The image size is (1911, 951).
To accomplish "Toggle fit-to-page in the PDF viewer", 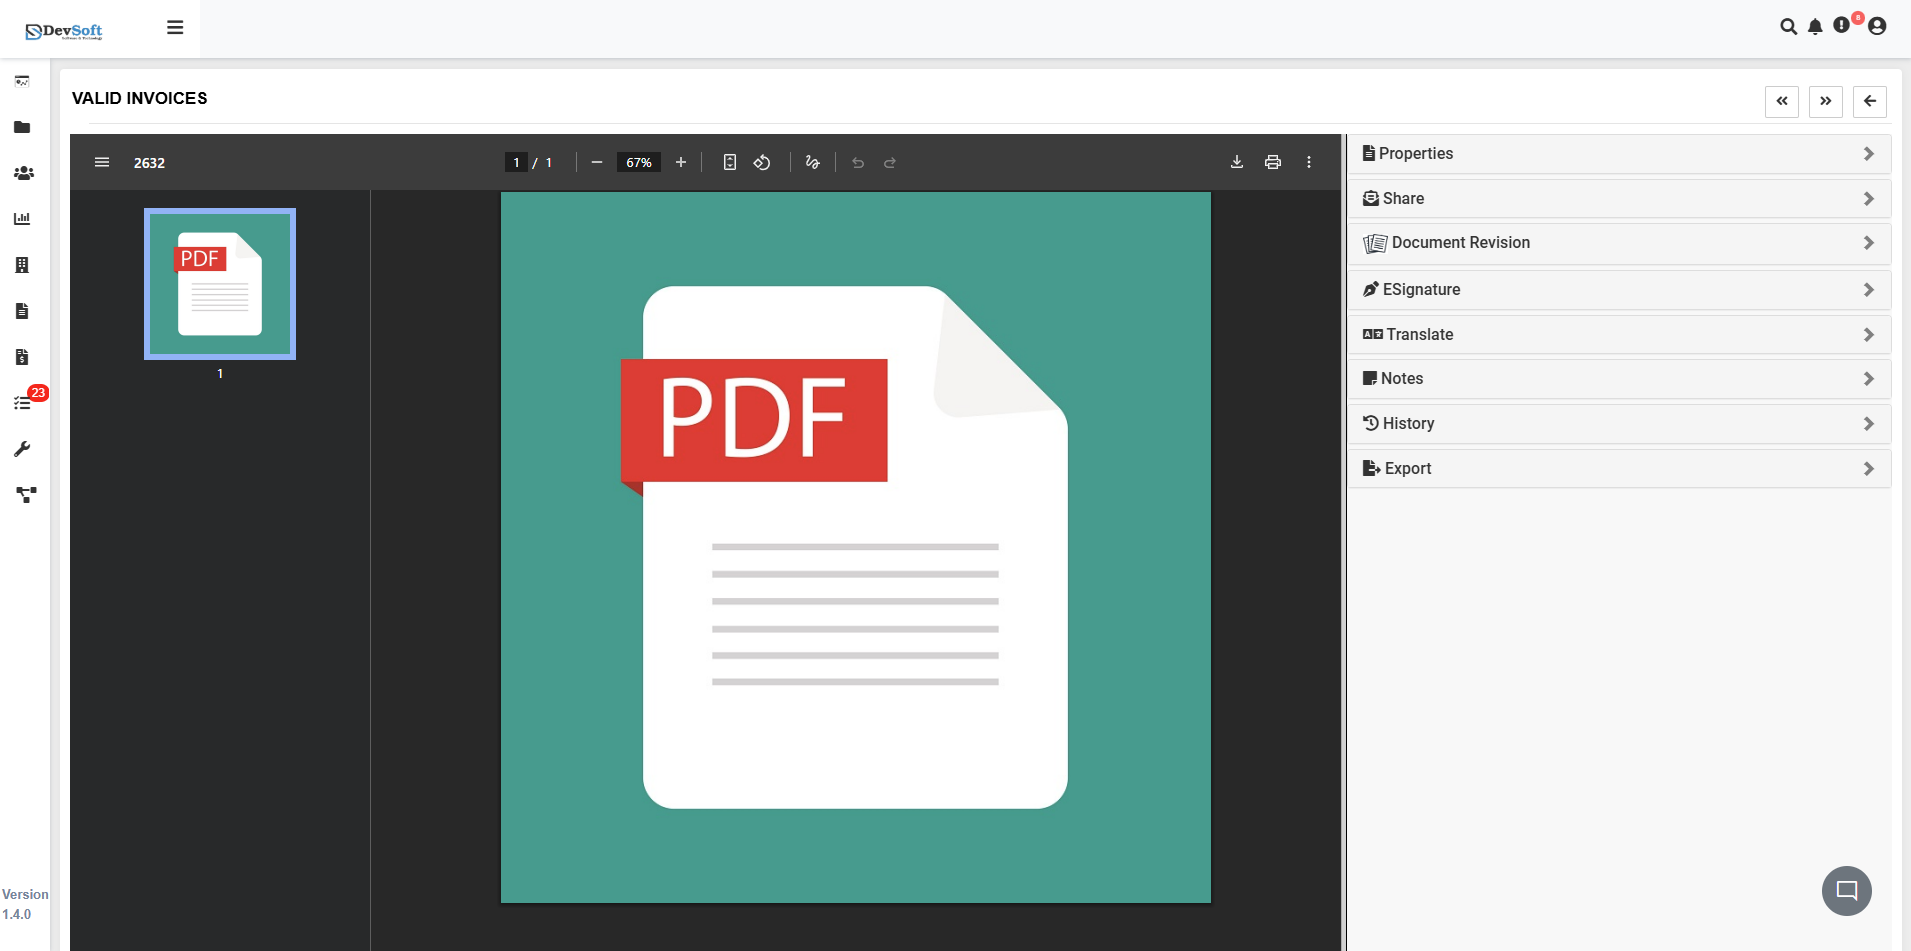I will 729,161.
